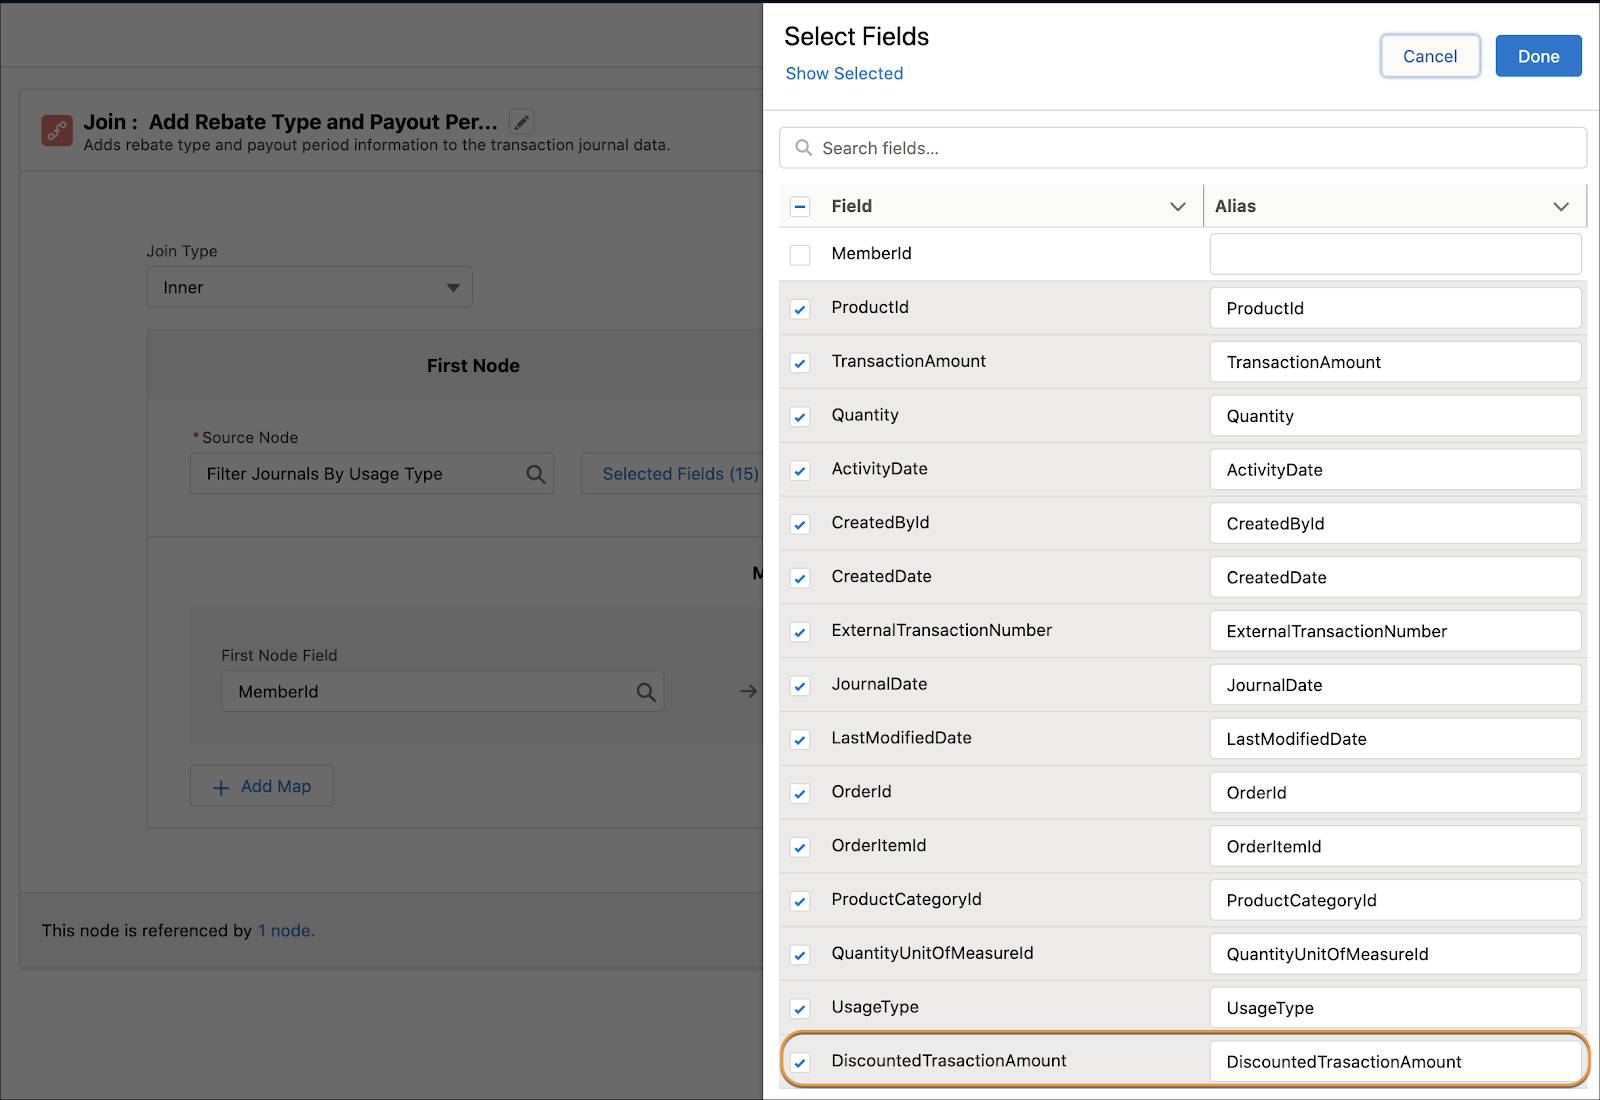Enable the MemberId field checkbox
The width and height of the screenshot is (1600, 1100).
800,254
